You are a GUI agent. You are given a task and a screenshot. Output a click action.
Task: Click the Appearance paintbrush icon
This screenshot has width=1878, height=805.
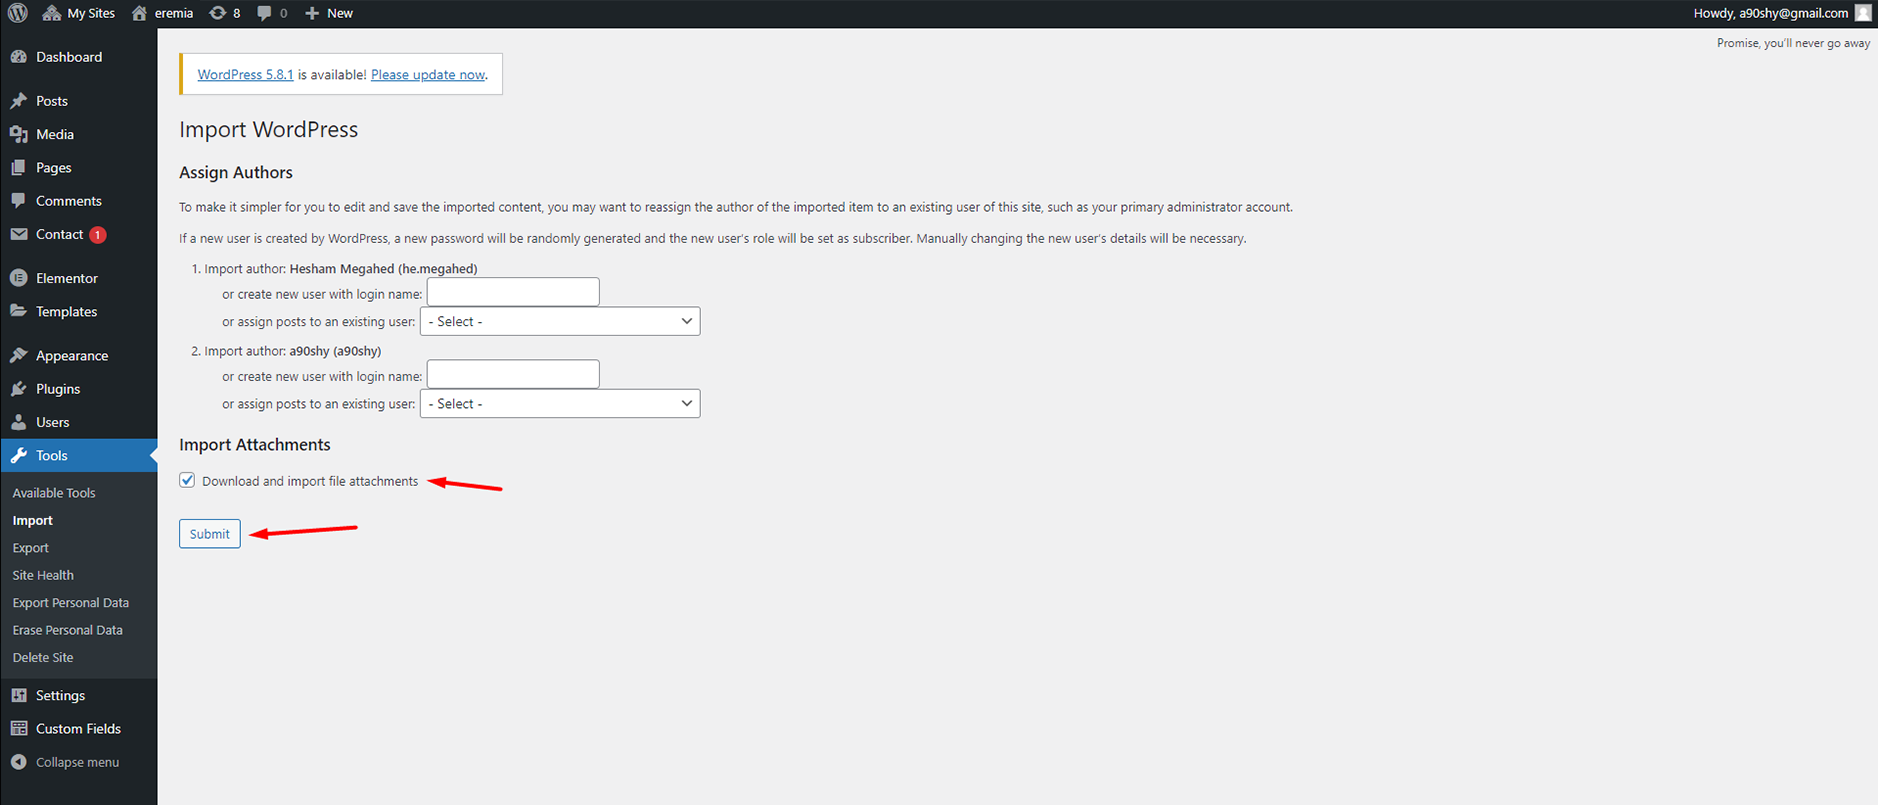coord(19,356)
